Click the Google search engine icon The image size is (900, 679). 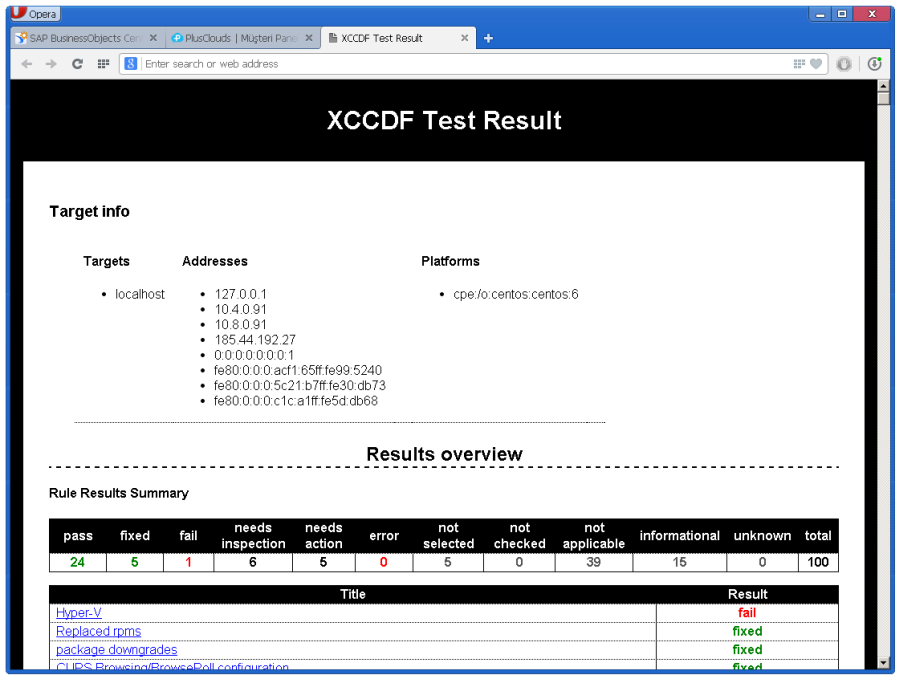(131, 64)
